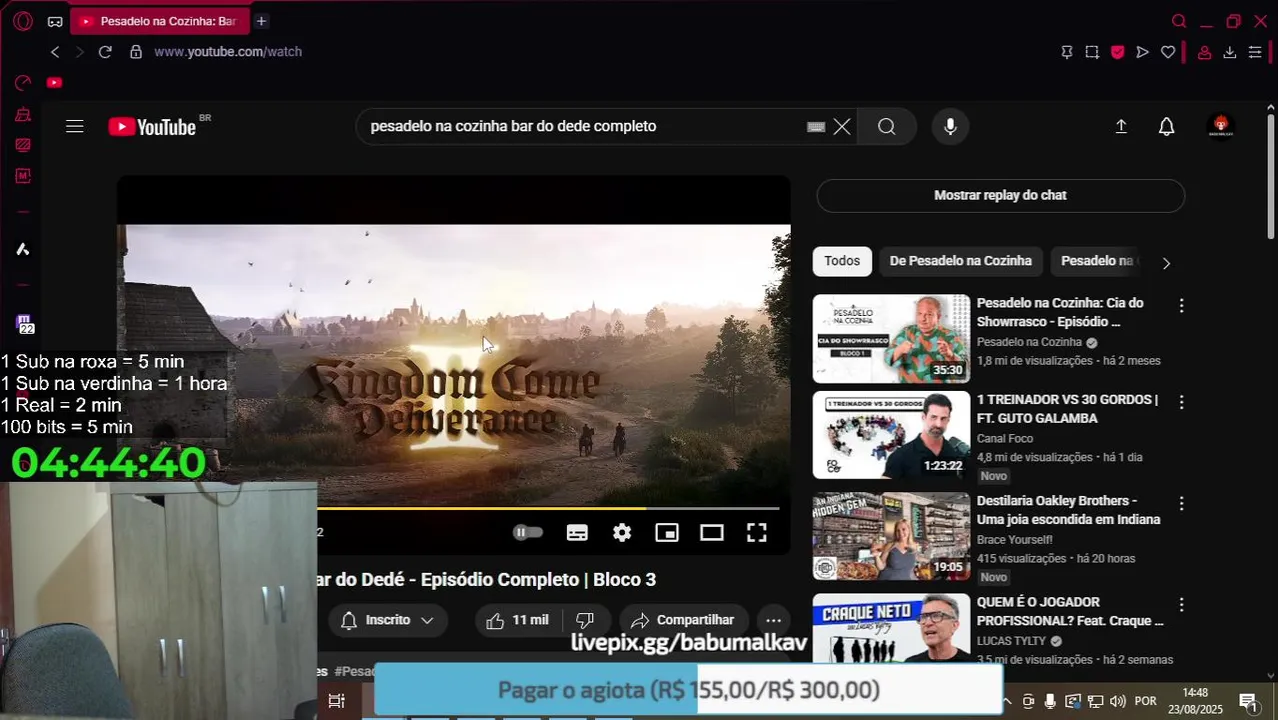This screenshot has width=1278, height=720.
Task: Open GX Cleaner sidebar icon
Action: point(22,115)
